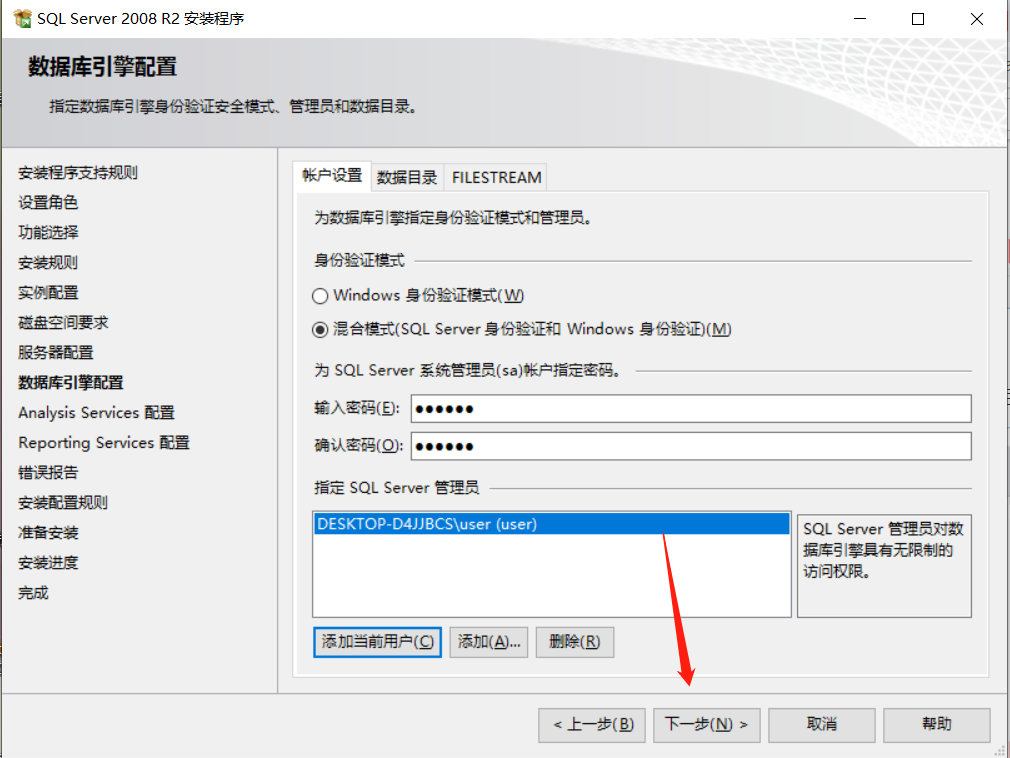Click 功能选择 step in sidebar
The height and width of the screenshot is (758, 1010).
48,232
